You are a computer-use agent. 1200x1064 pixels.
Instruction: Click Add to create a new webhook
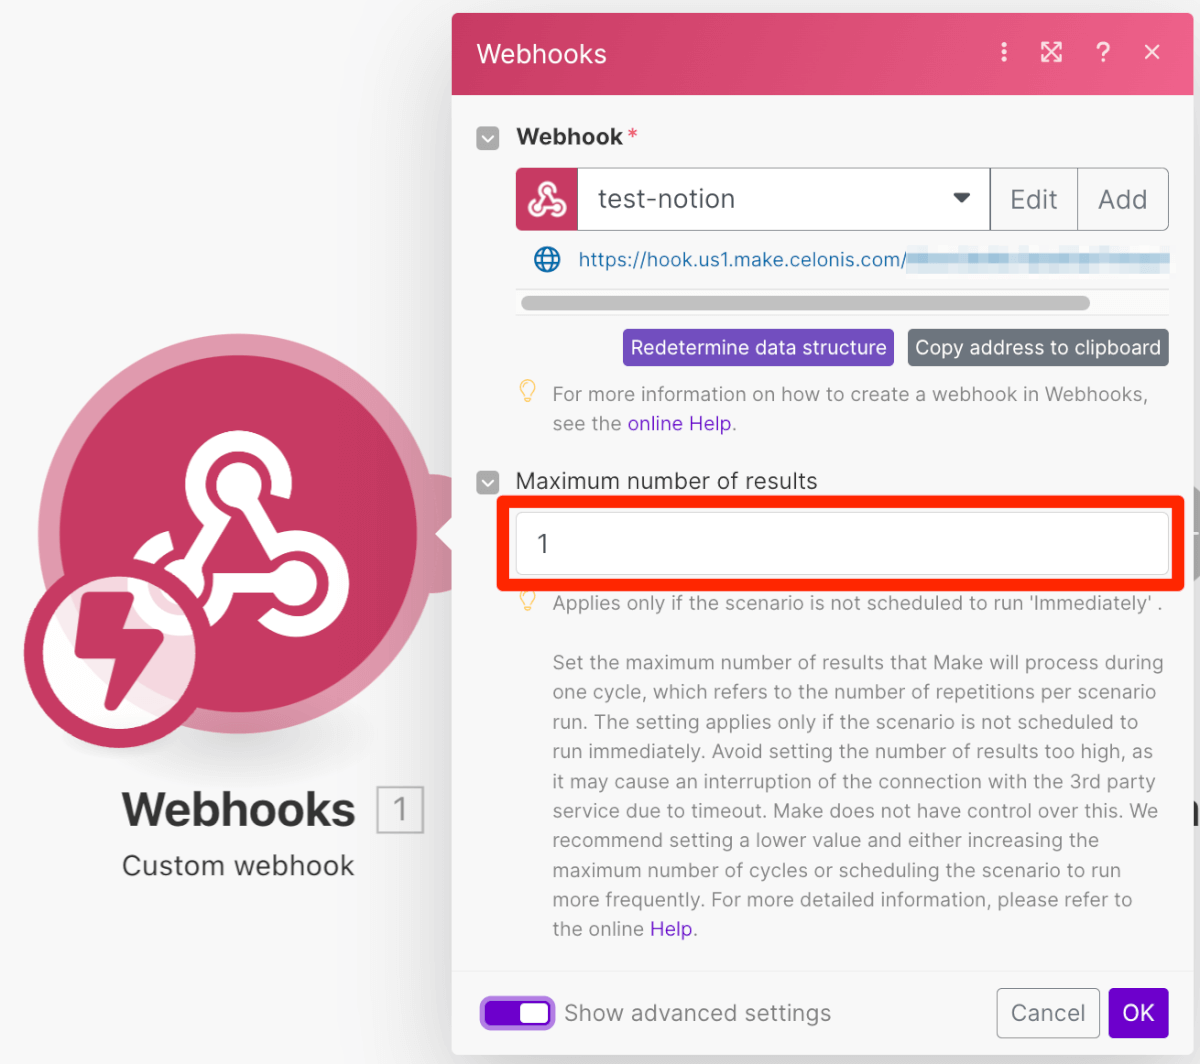[x=1123, y=199]
